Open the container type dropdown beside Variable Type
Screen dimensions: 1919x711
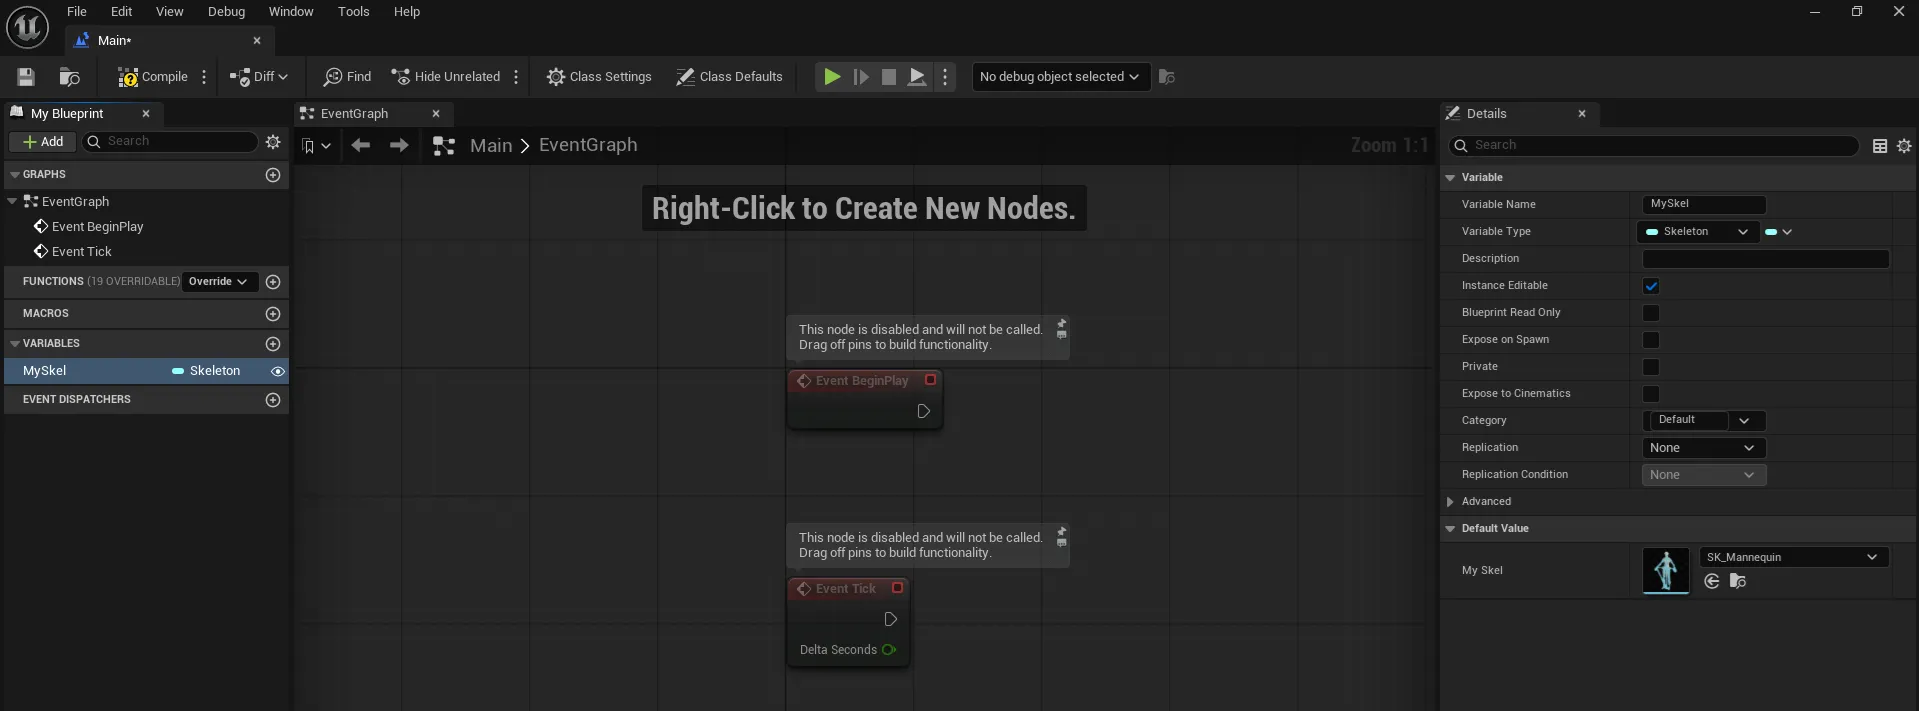coord(1779,232)
